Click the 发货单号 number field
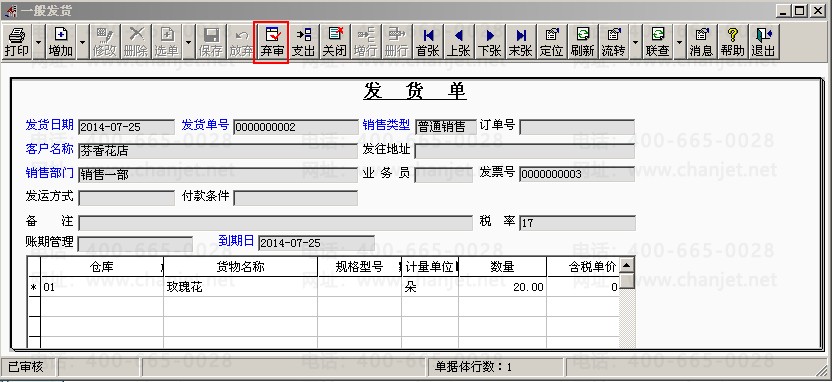This screenshot has height=382, width=832. coord(296,127)
